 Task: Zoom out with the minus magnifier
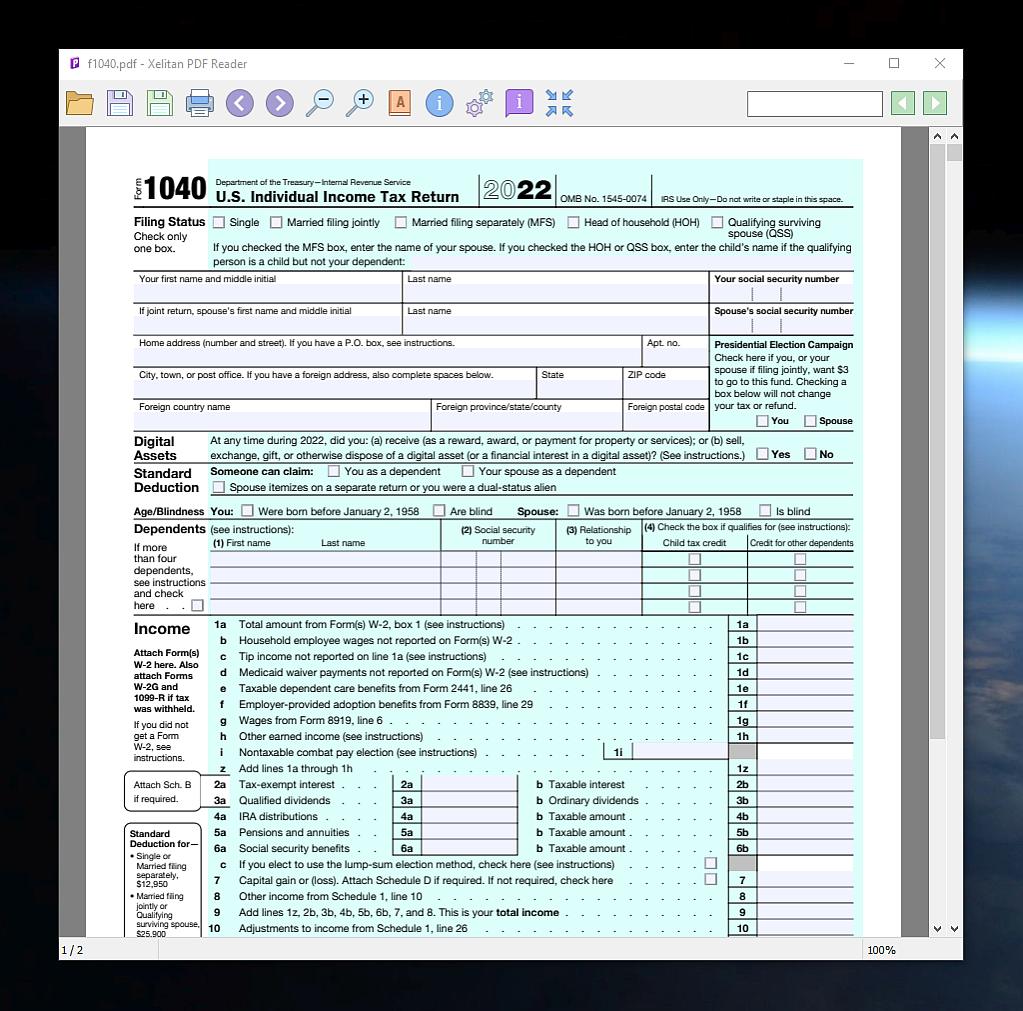coord(320,103)
